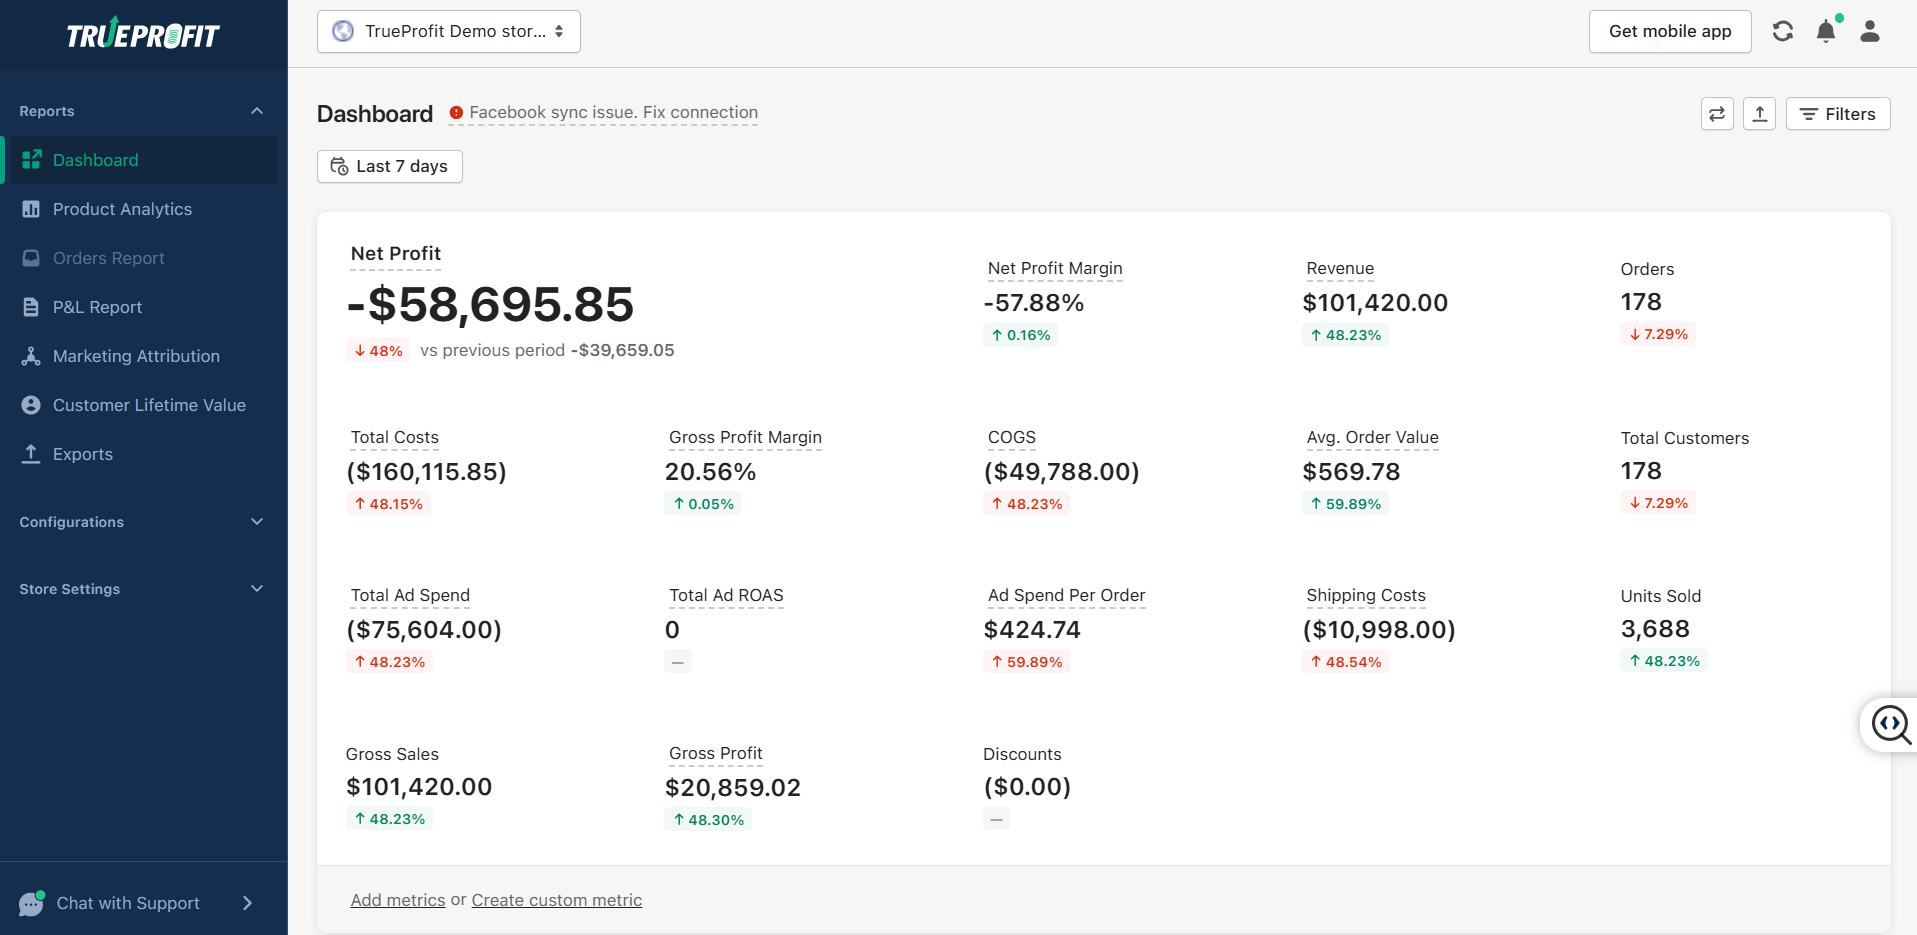Click the swap compare arrows button
The width and height of the screenshot is (1917, 935).
click(x=1717, y=114)
